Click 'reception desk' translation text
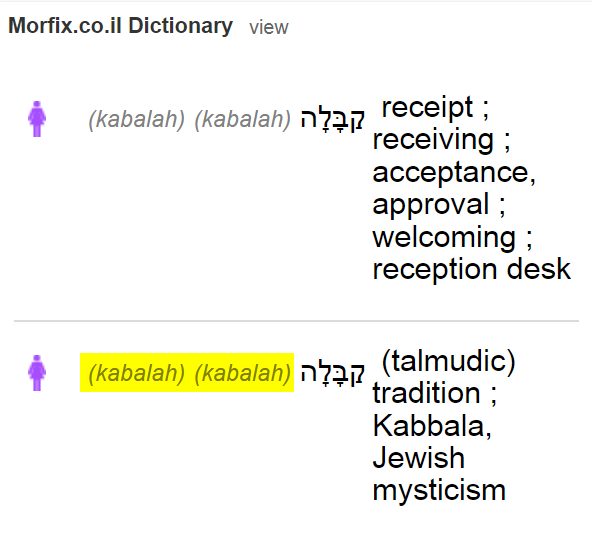This screenshot has height=536, width=592. pos(472,270)
